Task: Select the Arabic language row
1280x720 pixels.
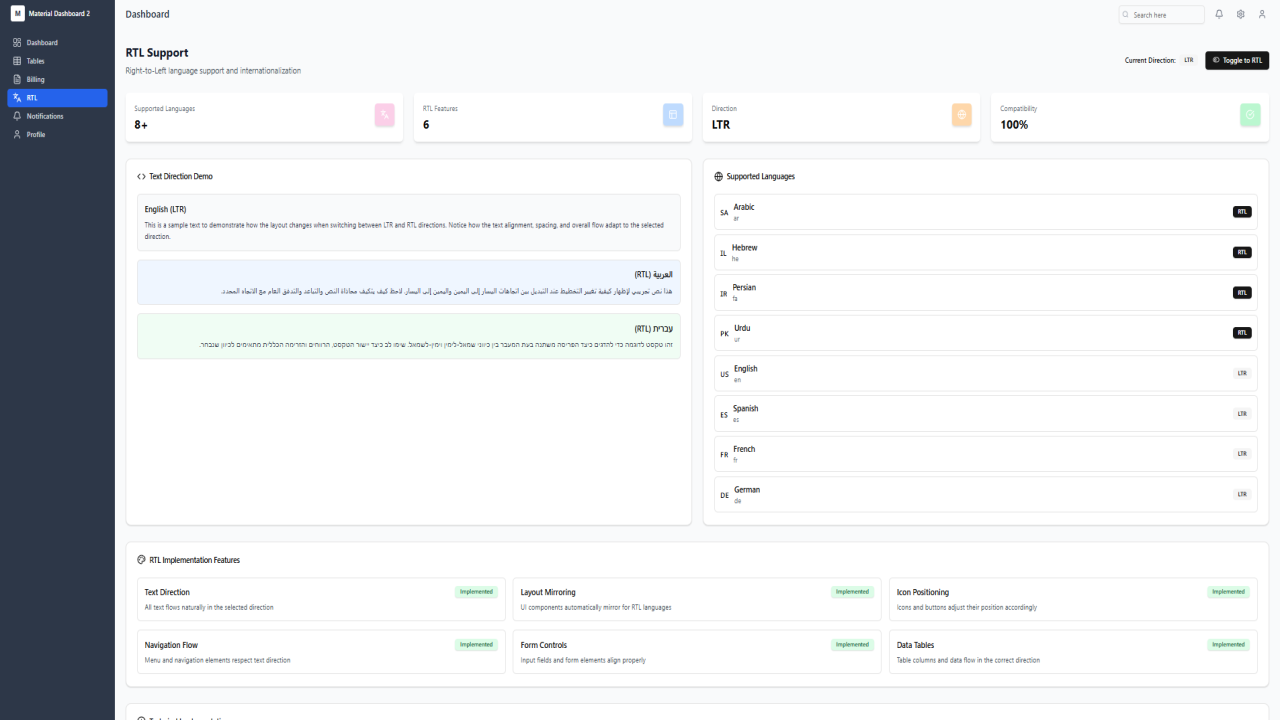Action: (985, 212)
